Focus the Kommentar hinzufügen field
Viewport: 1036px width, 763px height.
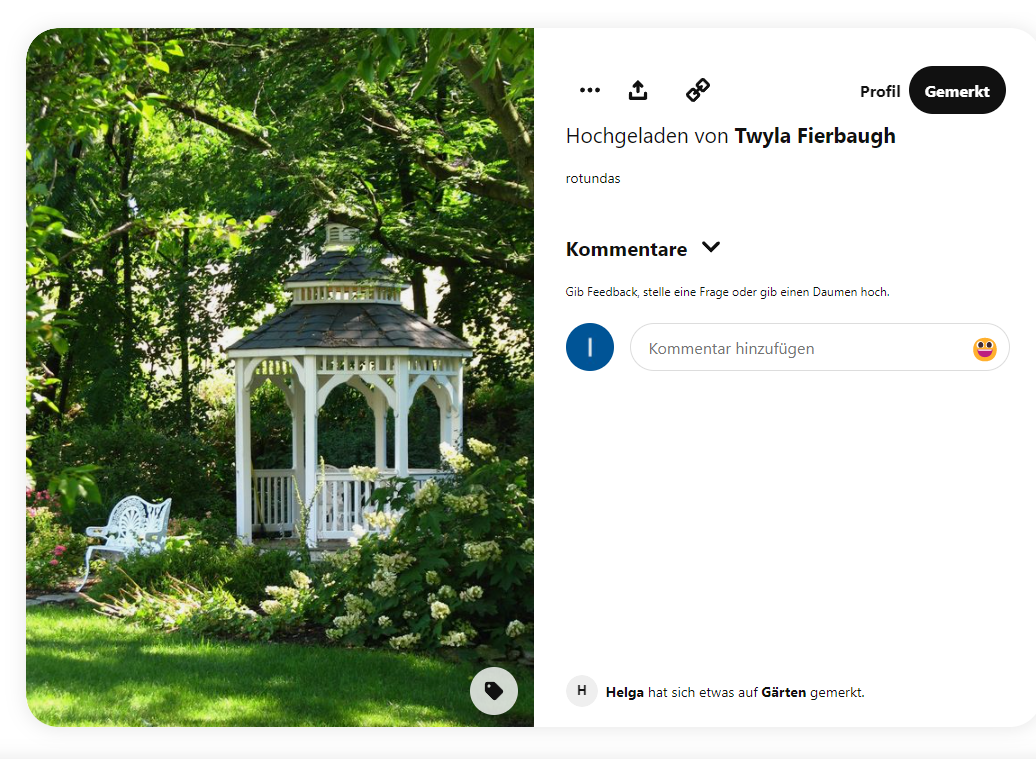coord(819,347)
